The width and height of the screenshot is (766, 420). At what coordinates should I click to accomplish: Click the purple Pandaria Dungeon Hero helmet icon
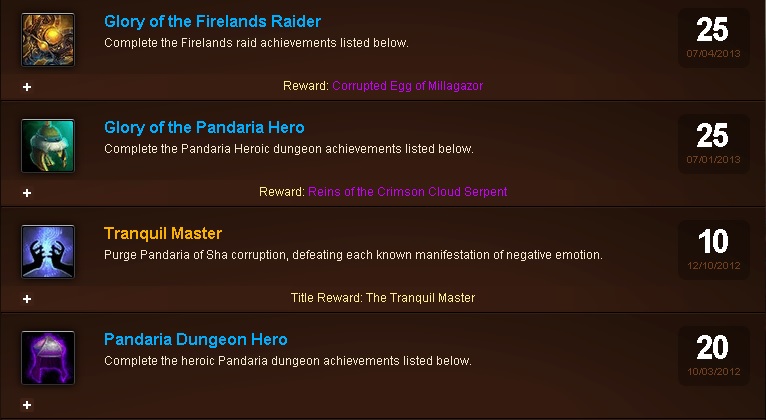[48, 357]
